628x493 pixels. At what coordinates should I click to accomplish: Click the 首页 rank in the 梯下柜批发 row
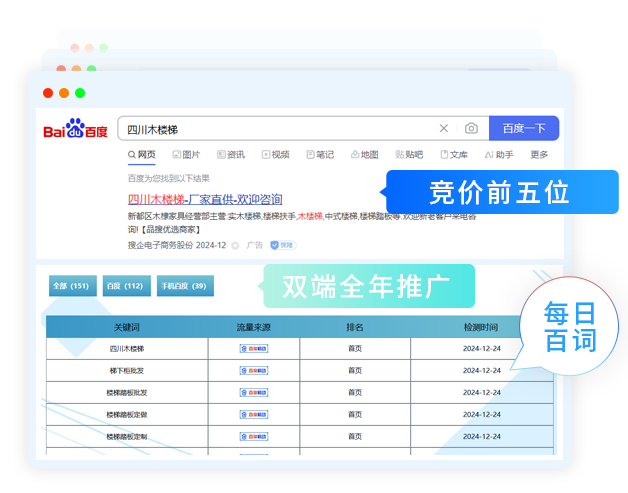pos(355,371)
